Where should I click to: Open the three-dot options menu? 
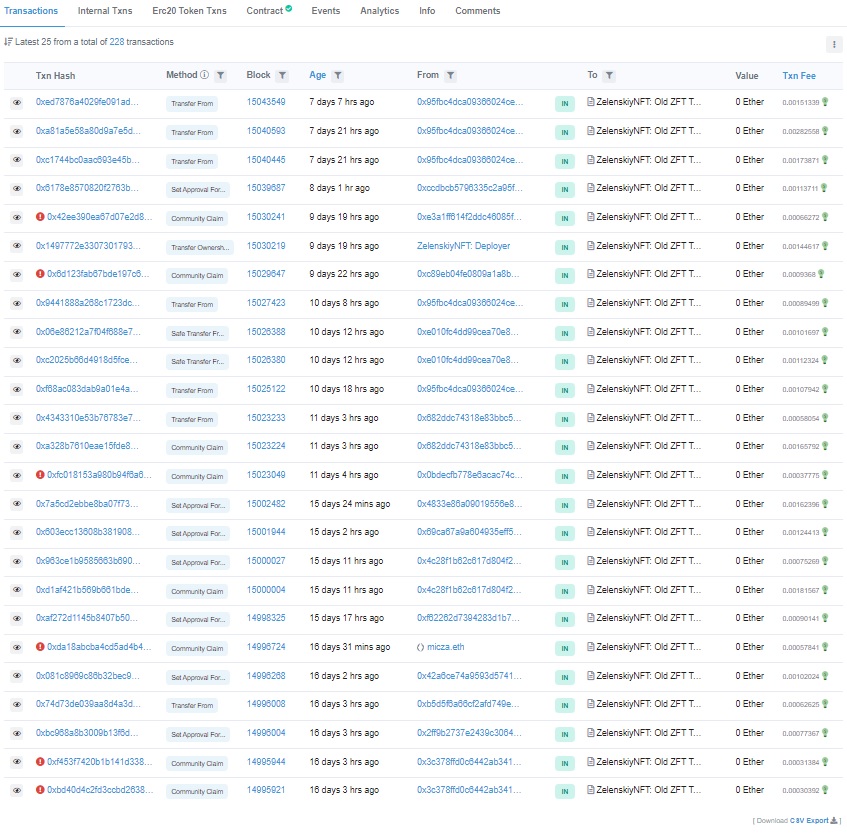point(833,44)
